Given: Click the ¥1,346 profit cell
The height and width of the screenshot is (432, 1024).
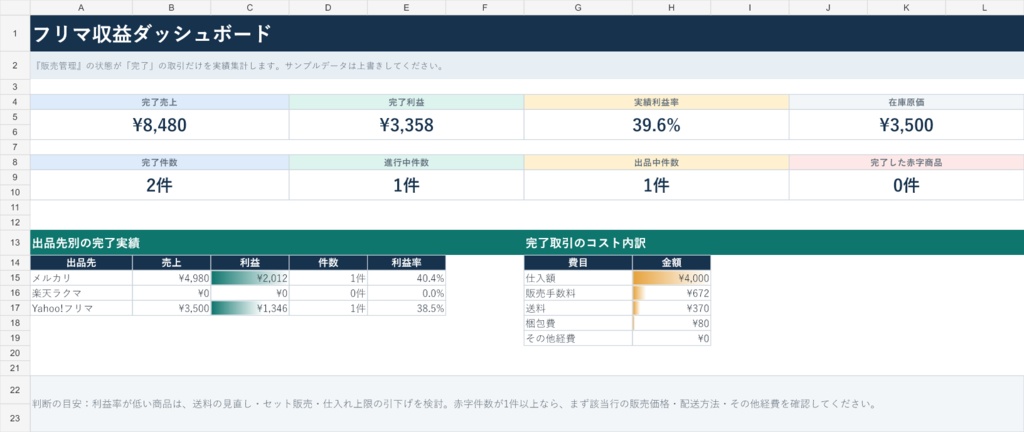Looking at the screenshot, I should (x=249, y=308).
